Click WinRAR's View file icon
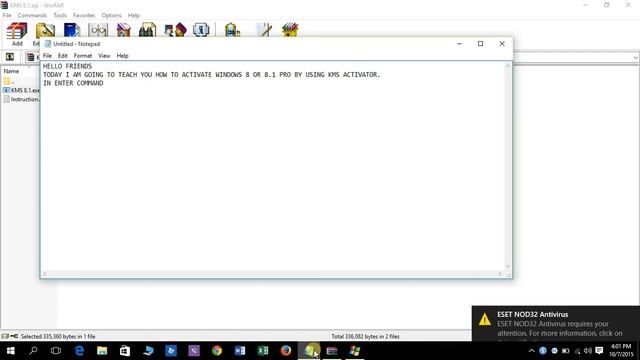 click(98, 31)
